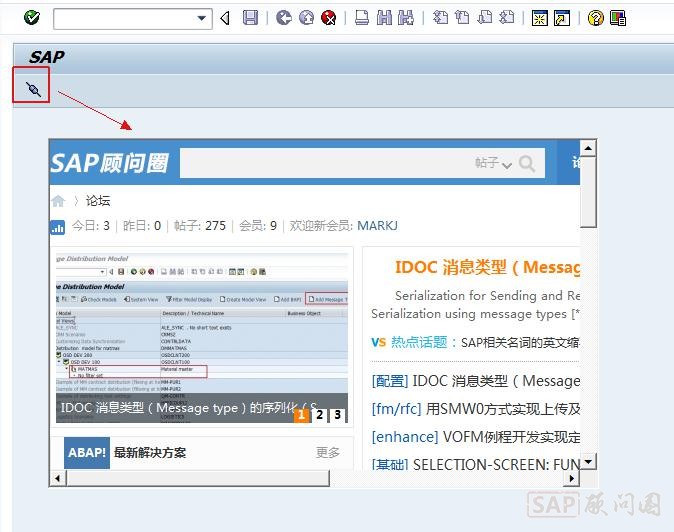Click the 今日: 3 statistic text
Image resolution: width=674 pixels, height=532 pixels.
coord(91,226)
